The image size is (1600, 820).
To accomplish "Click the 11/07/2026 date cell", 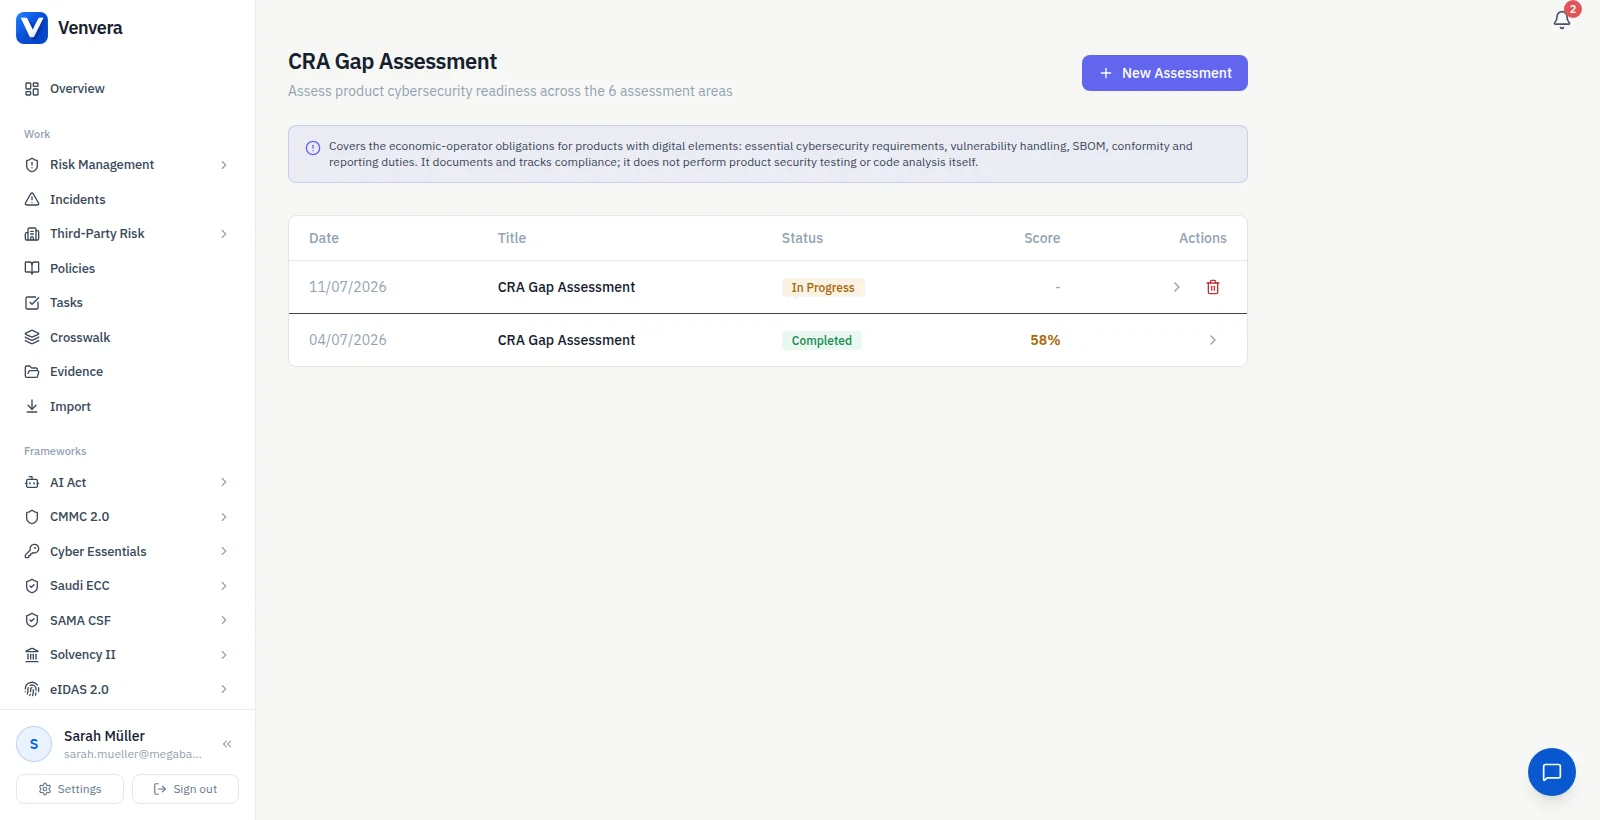I will (x=348, y=287).
